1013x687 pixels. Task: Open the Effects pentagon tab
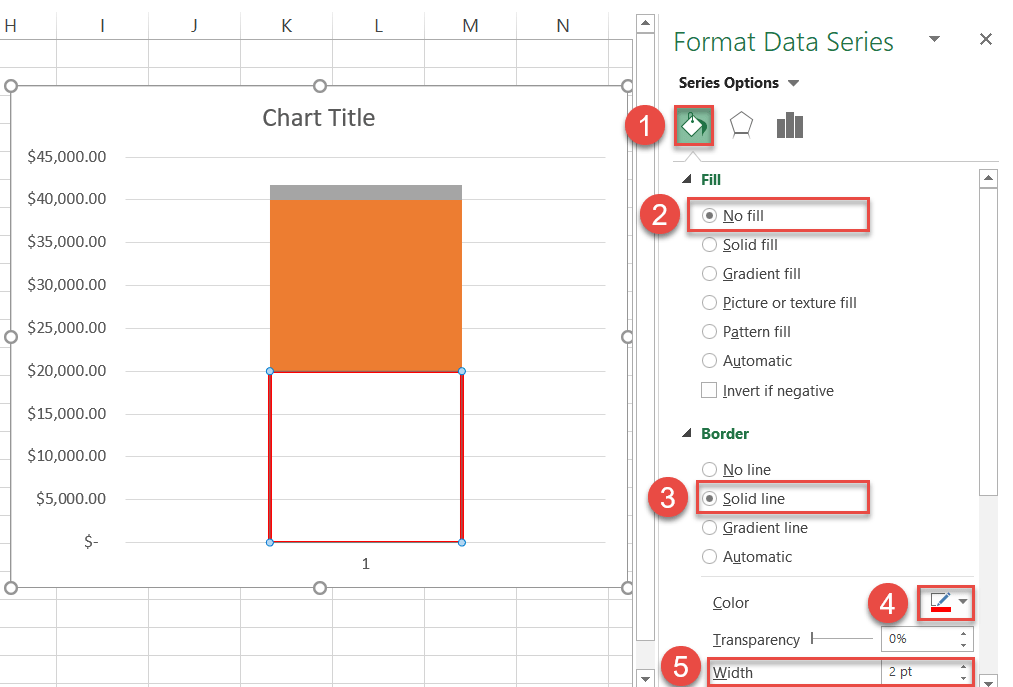click(741, 125)
